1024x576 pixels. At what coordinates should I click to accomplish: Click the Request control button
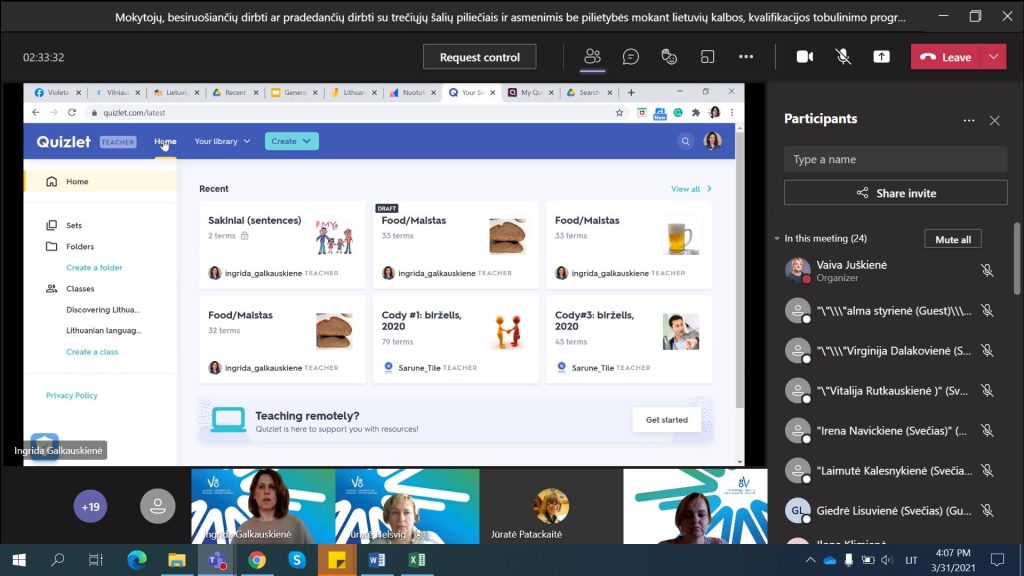(x=479, y=57)
